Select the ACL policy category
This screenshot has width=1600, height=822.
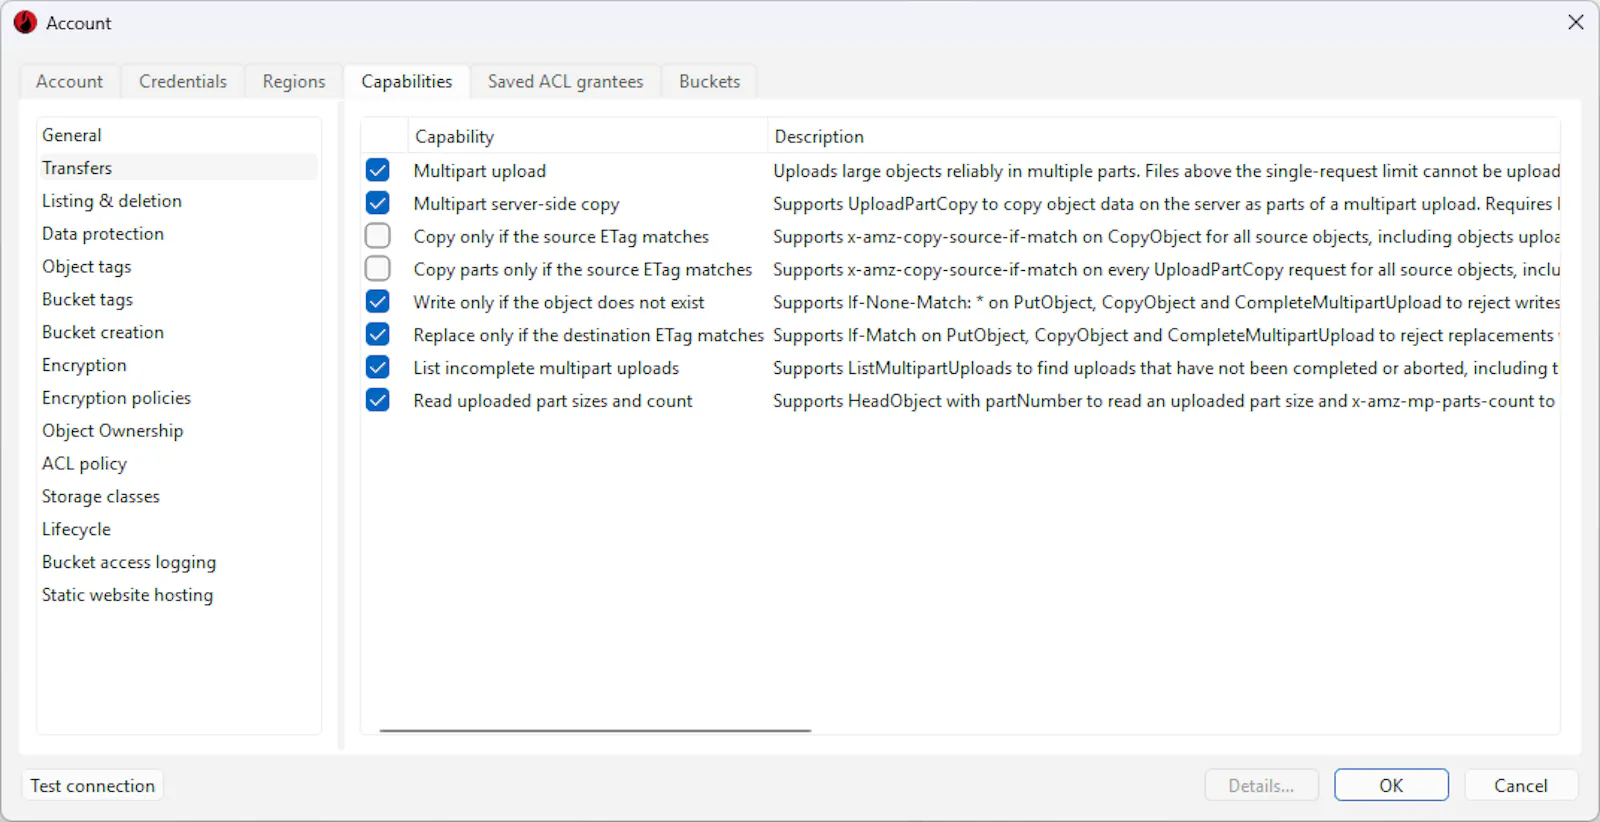pyautogui.click(x=178, y=464)
